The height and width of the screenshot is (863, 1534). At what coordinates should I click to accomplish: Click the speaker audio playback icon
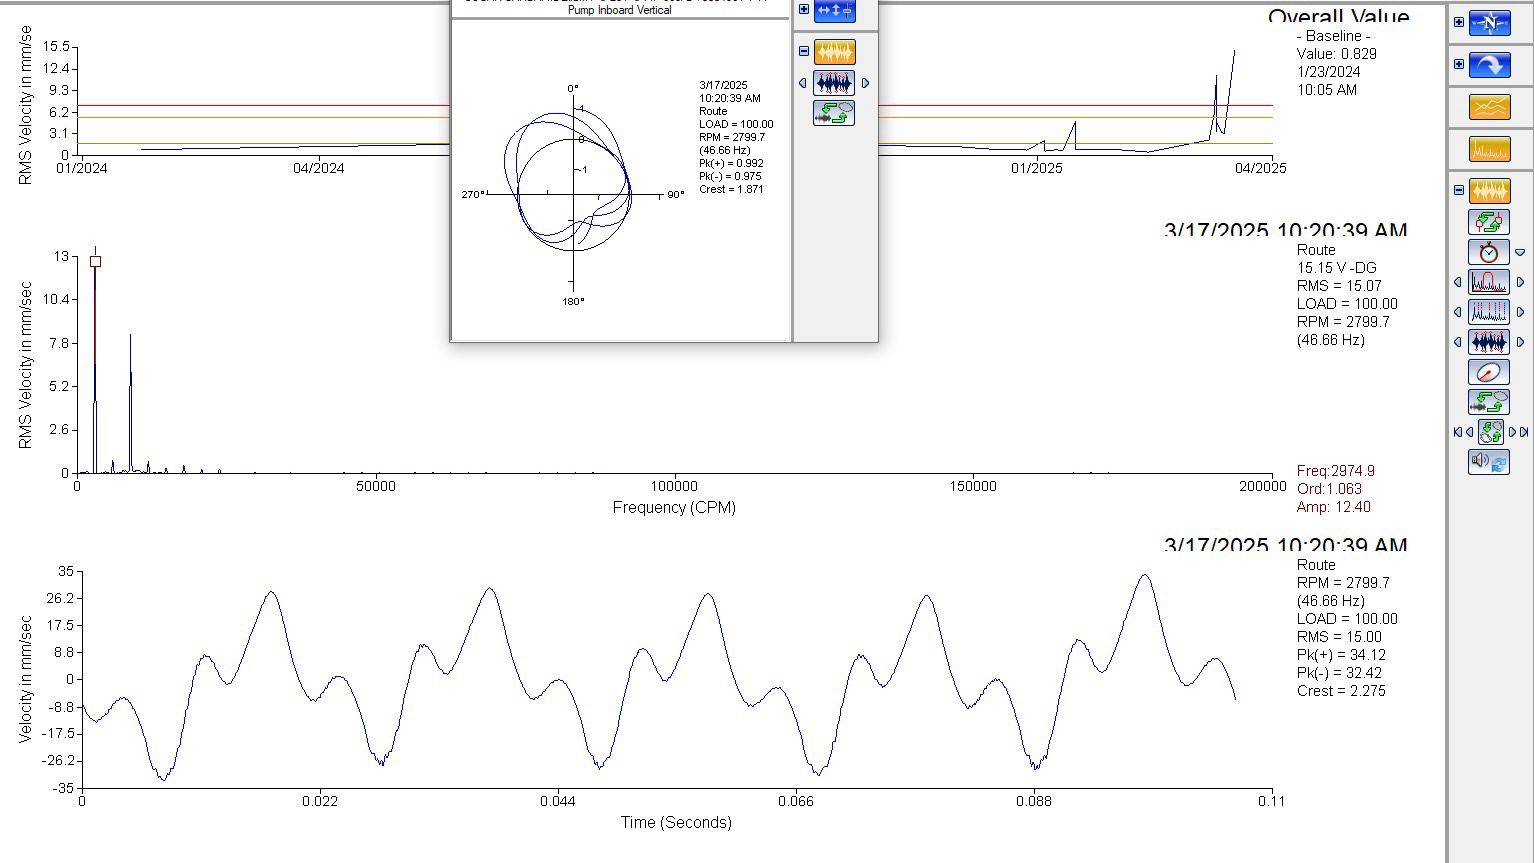coord(1489,462)
